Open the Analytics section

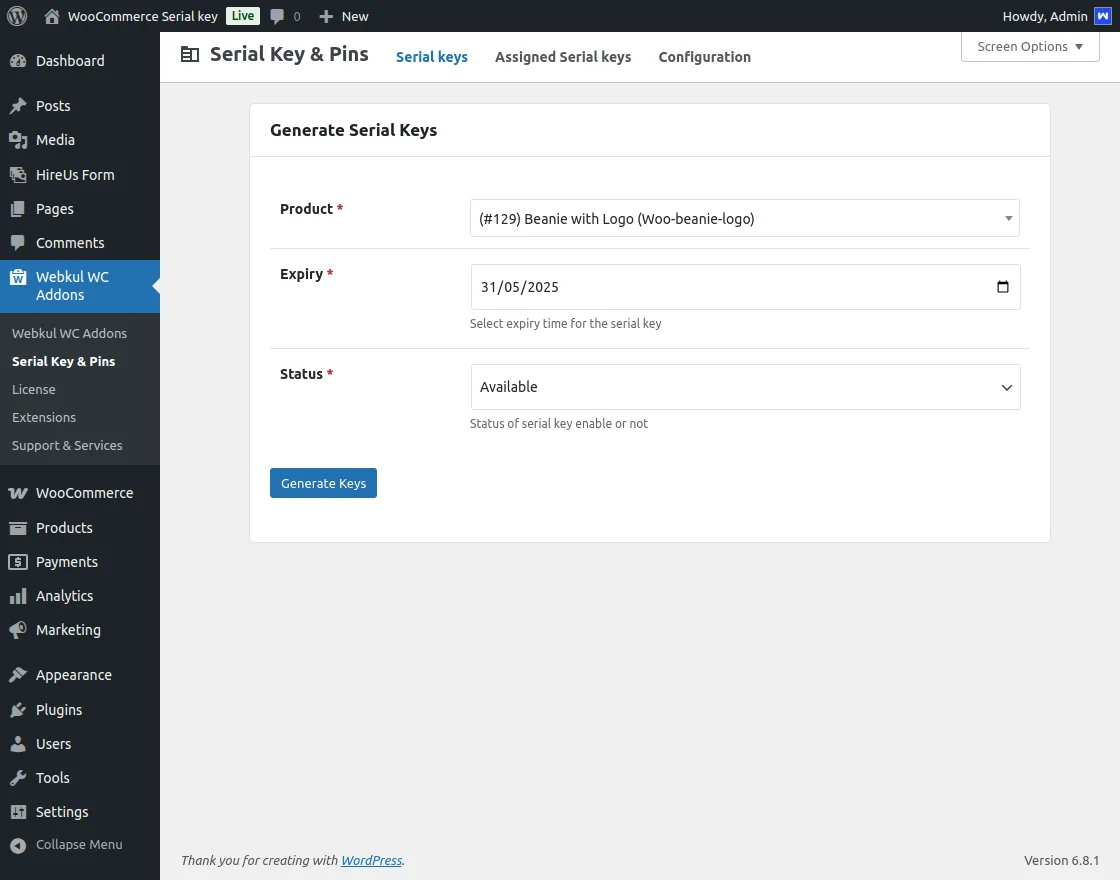[x=64, y=596]
